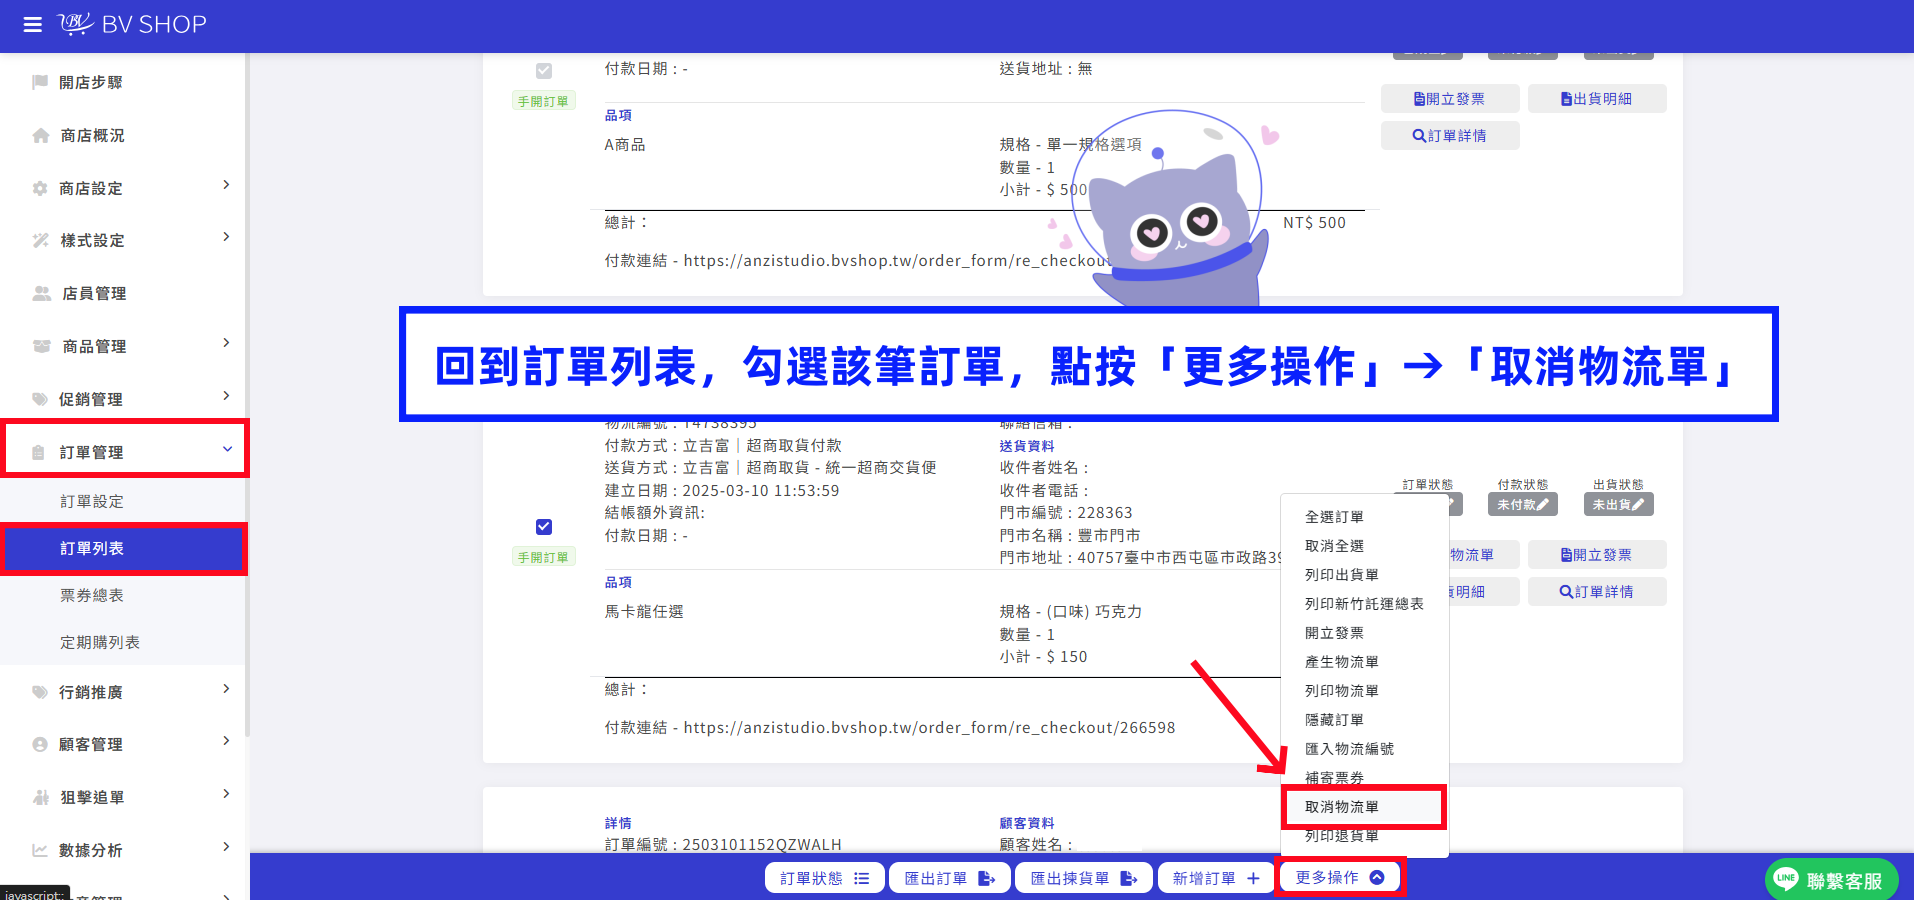
Task: Click the 數據分析 chart icon
Action: point(40,850)
